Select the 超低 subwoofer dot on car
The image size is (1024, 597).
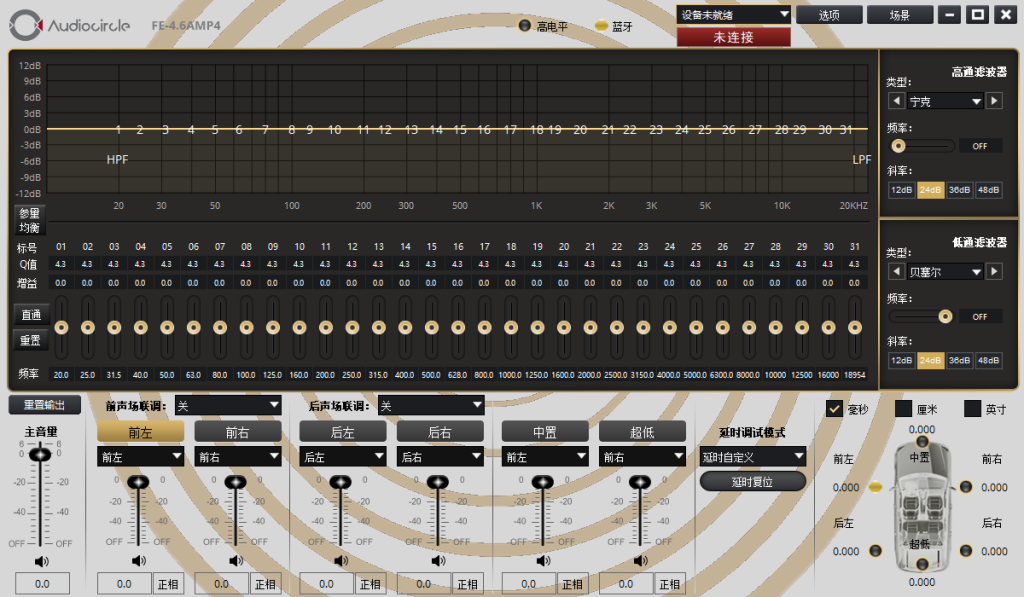tap(922, 563)
